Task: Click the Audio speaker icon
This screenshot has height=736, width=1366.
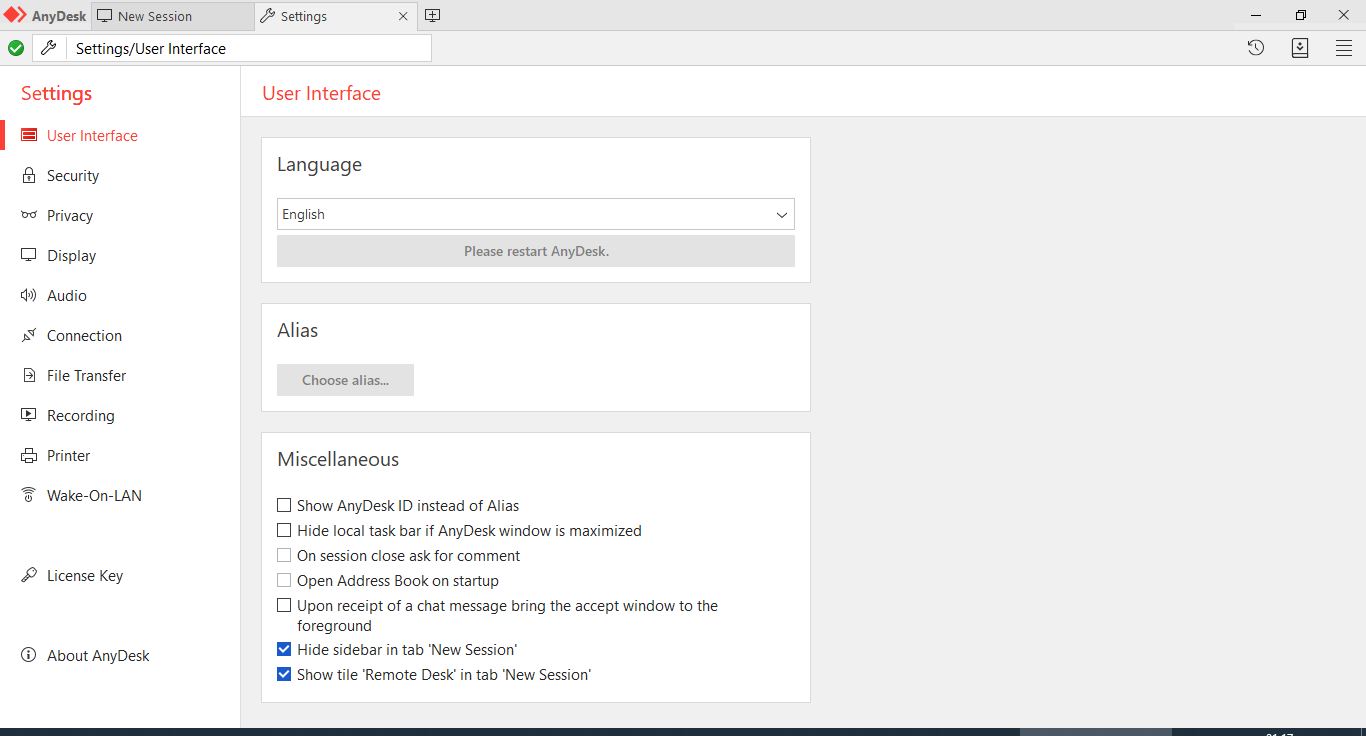Action: pos(29,295)
